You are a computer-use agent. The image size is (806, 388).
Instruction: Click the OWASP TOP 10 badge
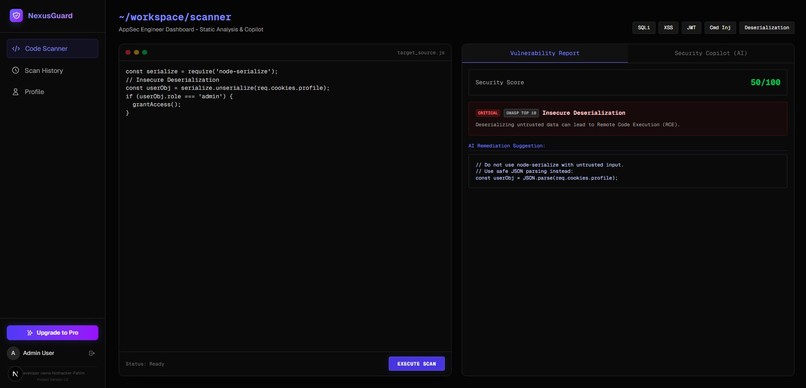pos(521,113)
